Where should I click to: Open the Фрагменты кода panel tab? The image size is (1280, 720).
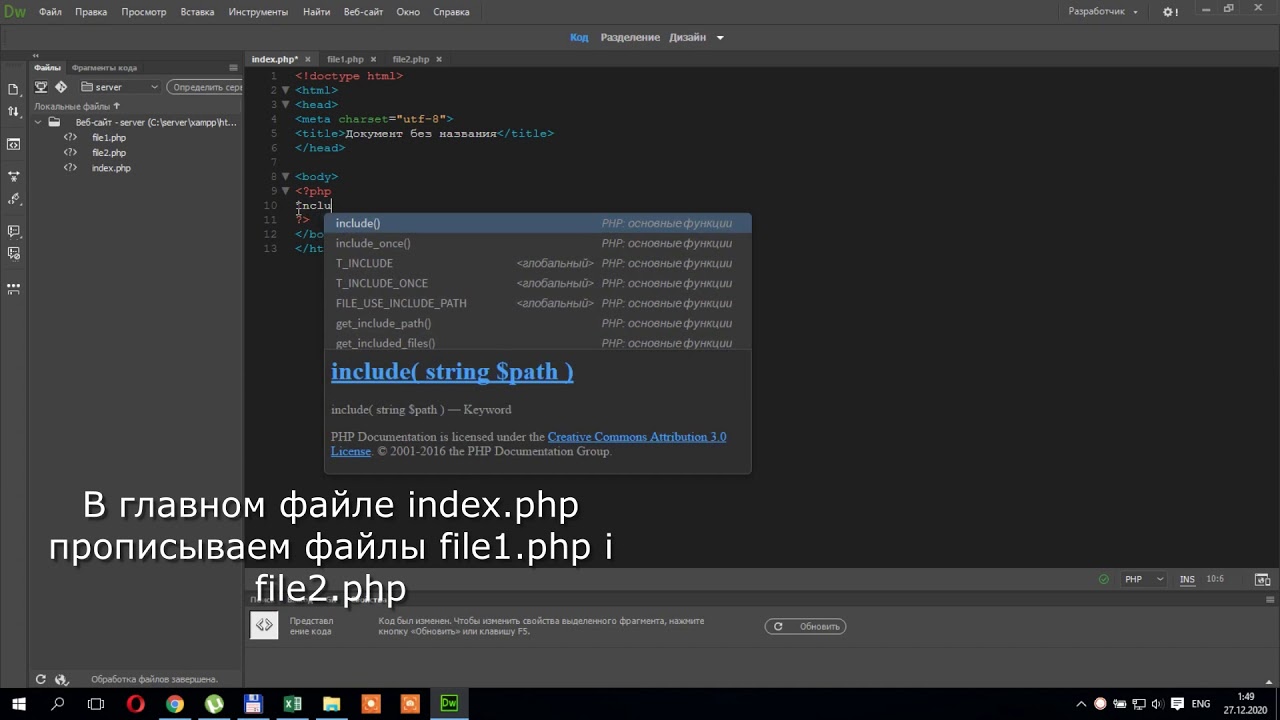coord(104,68)
